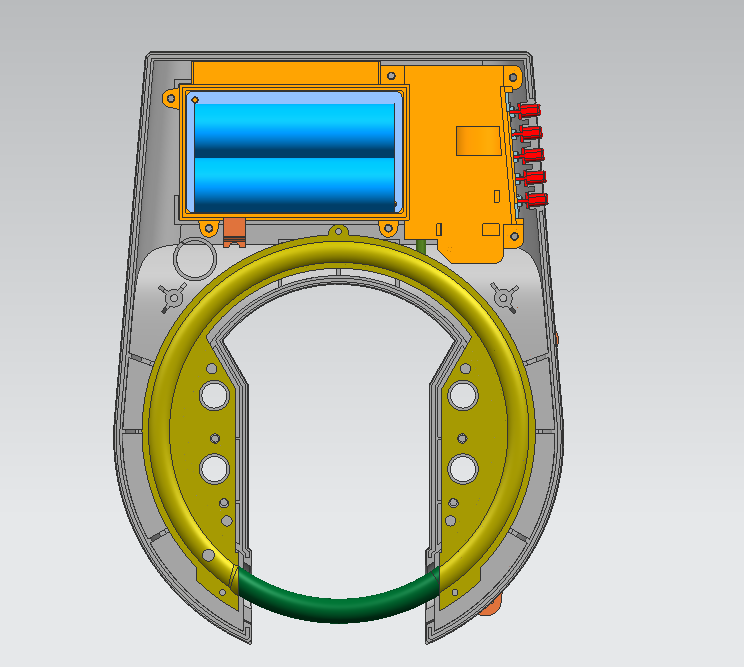Click the small orange clip below battery
This screenshot has height=667, width=744.
pyautogui.click(x=235, y=229)
